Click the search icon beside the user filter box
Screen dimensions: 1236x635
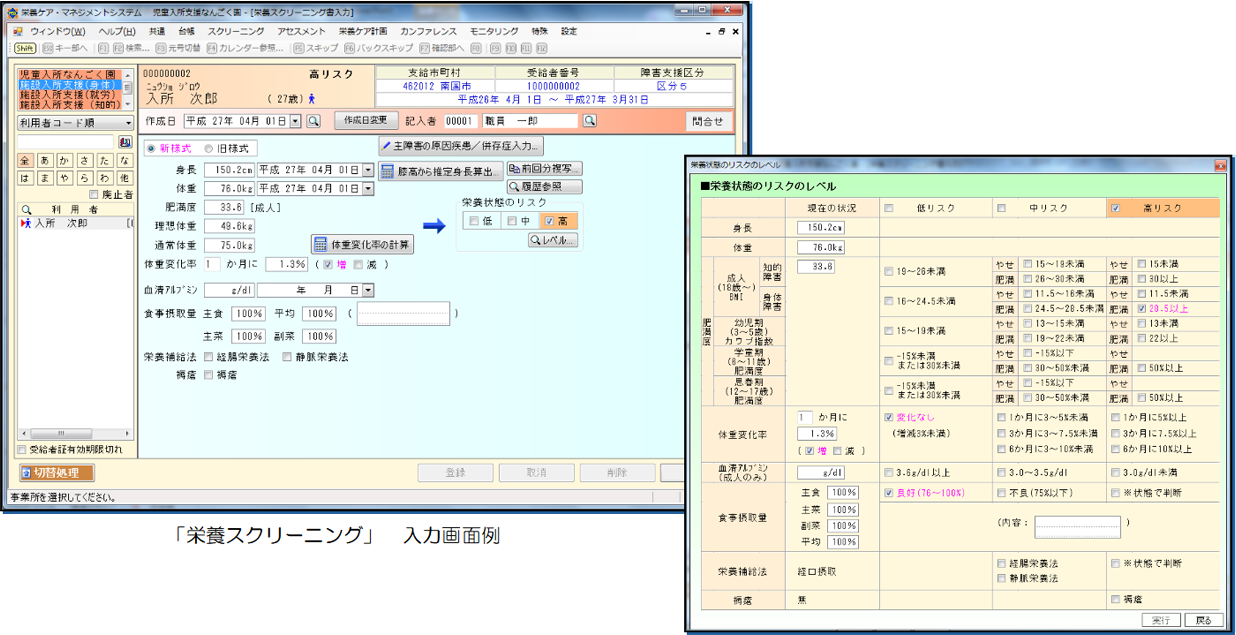click(x=125, y=143)
